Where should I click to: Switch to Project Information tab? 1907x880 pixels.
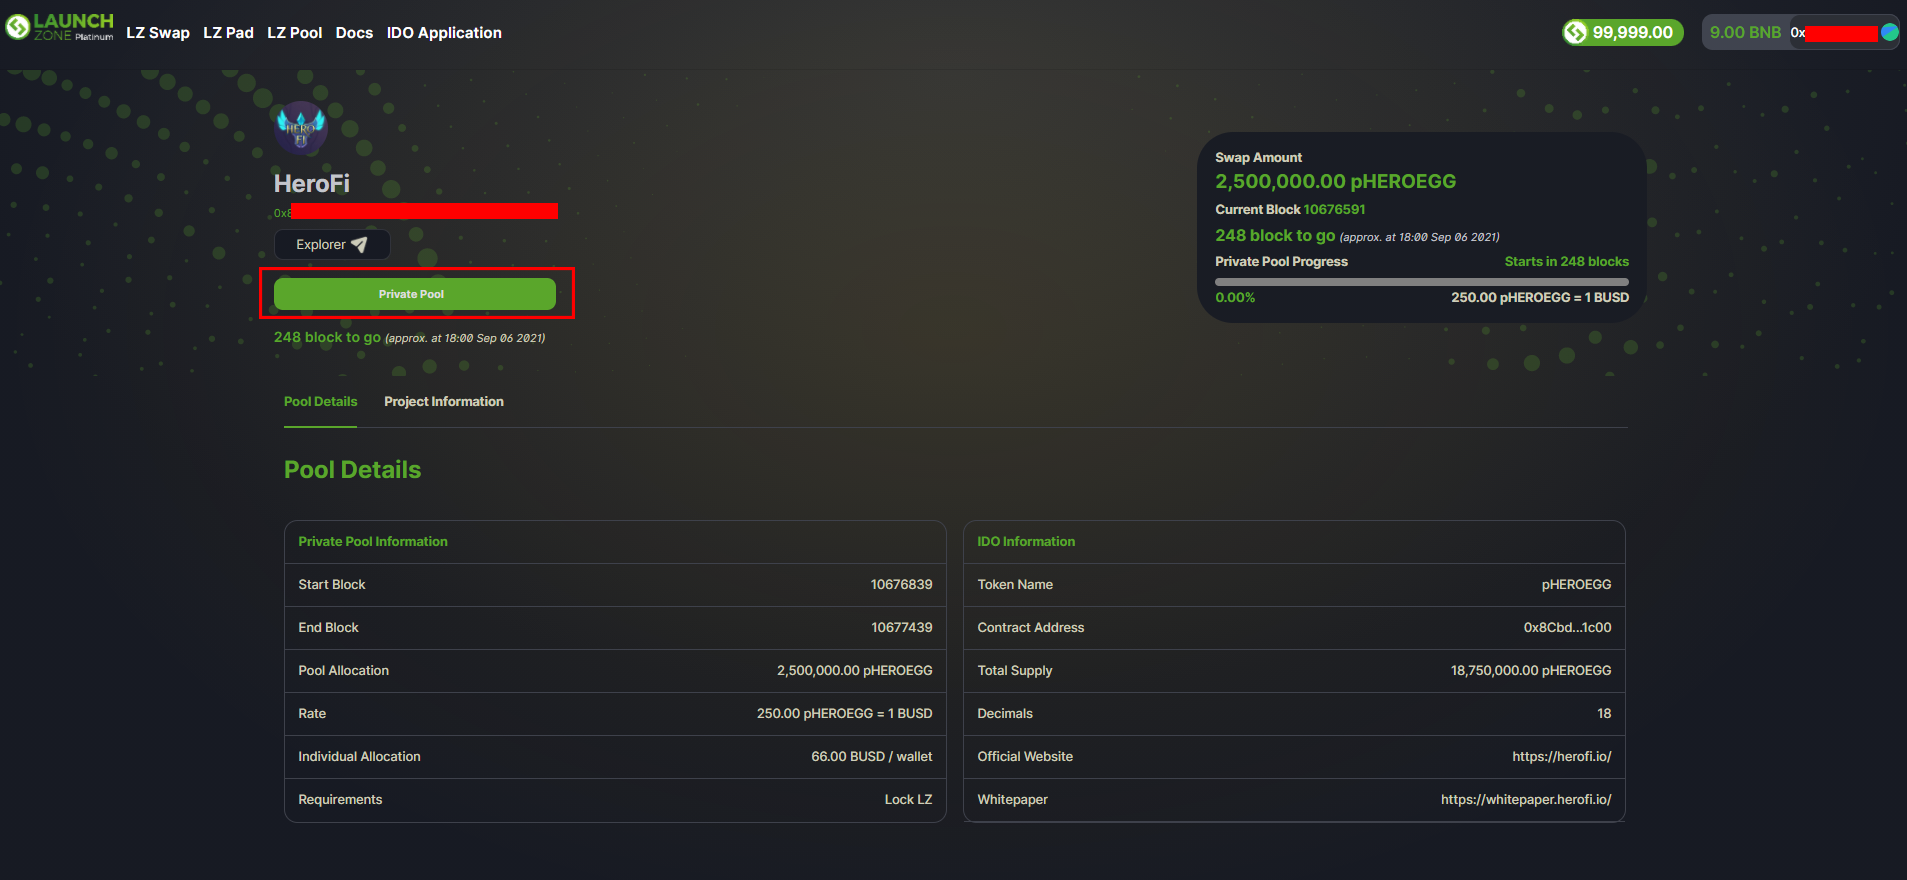tap(444, 401)
